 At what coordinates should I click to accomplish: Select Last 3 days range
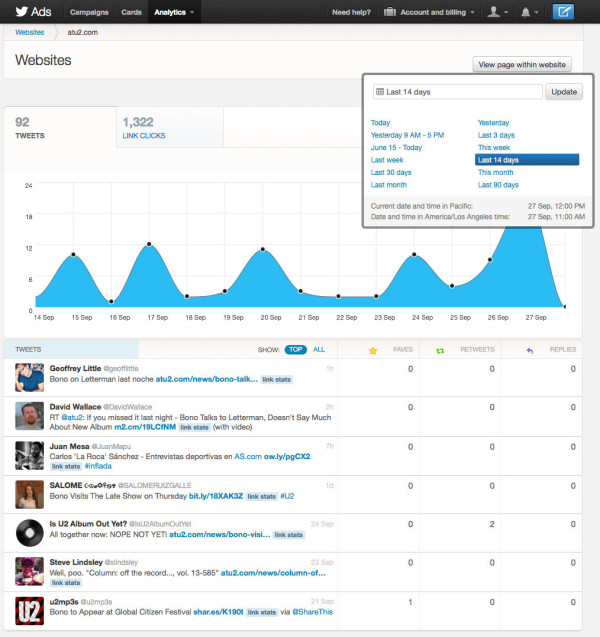496,135
